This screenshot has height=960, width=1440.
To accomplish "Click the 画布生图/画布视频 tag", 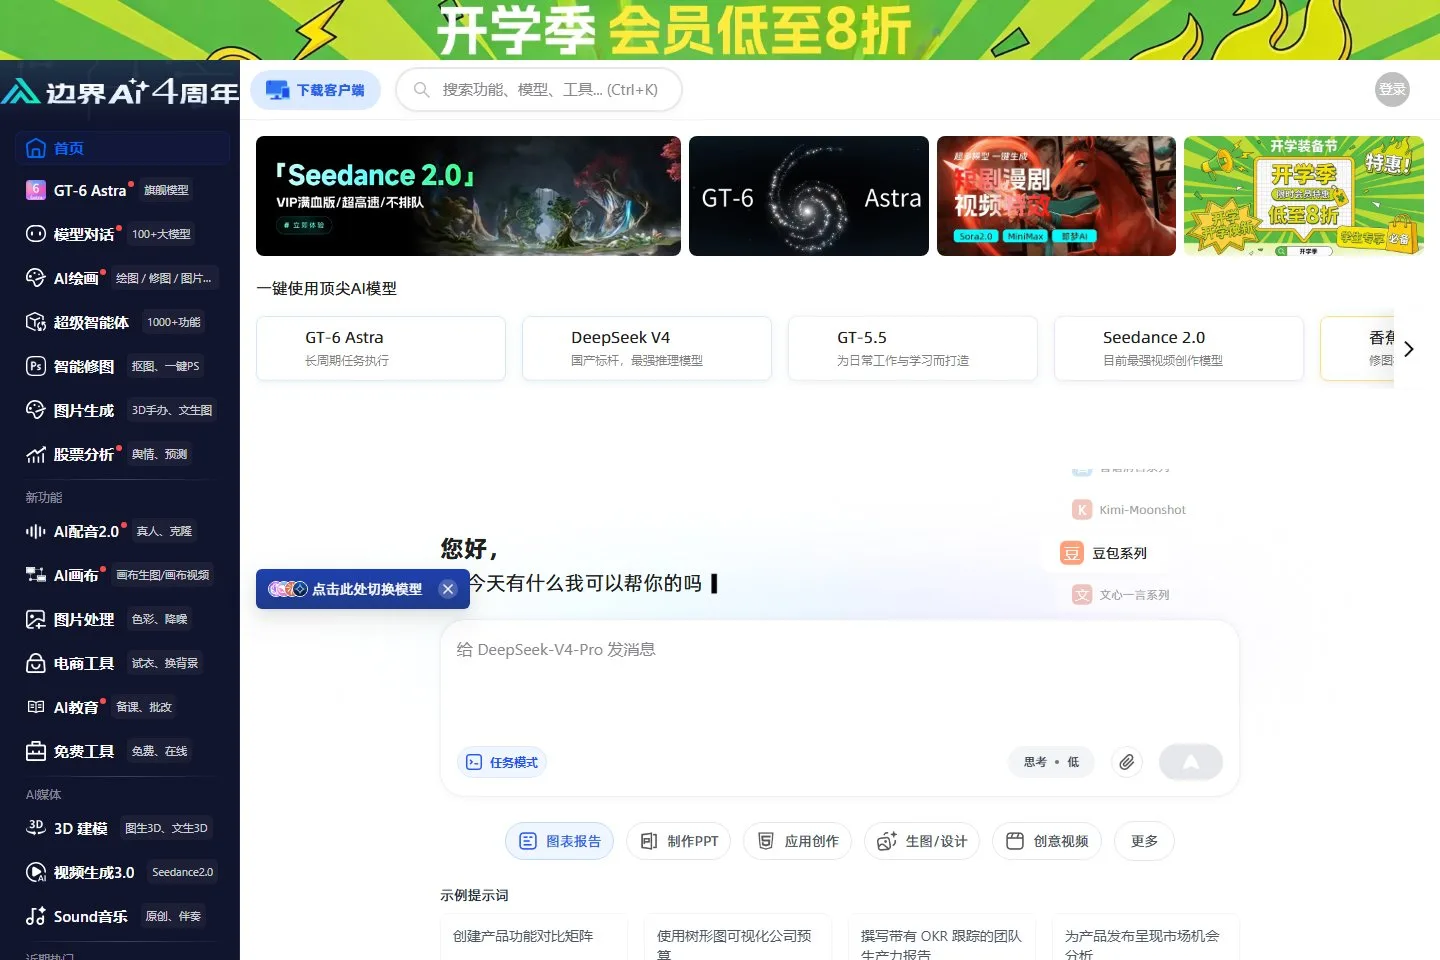I will pyautogui.click(x=163, y=575).
